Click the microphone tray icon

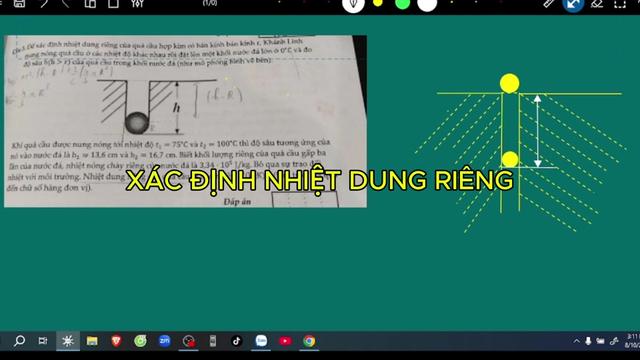point(588,341)
